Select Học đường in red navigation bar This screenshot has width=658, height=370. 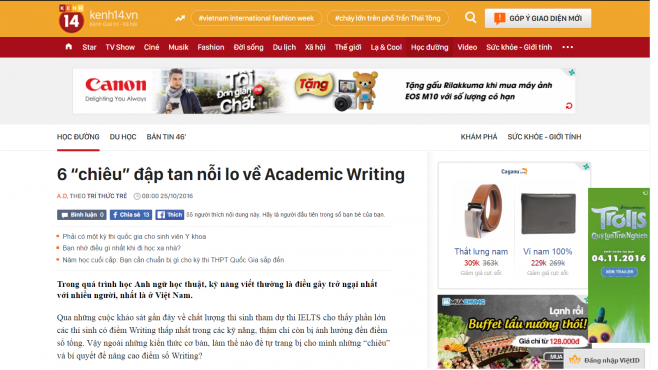tap(429, 47)
